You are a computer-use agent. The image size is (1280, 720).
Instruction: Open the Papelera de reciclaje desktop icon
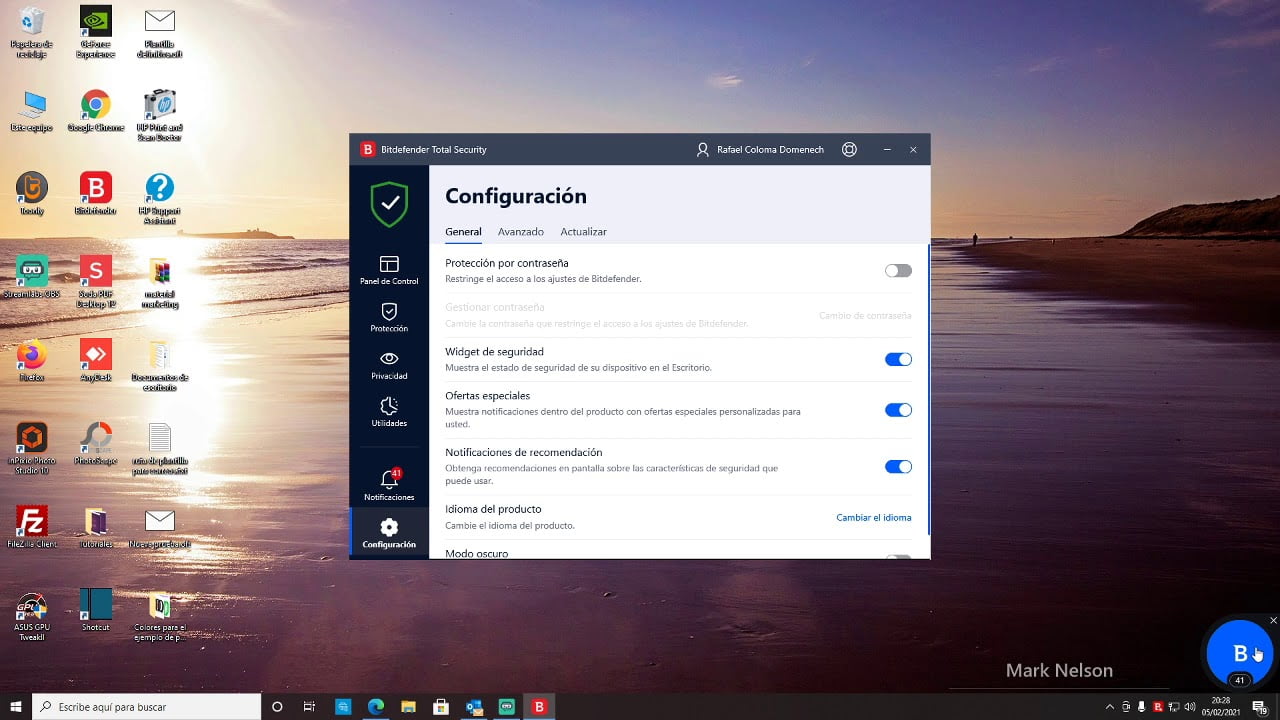(x=31, y=32)
